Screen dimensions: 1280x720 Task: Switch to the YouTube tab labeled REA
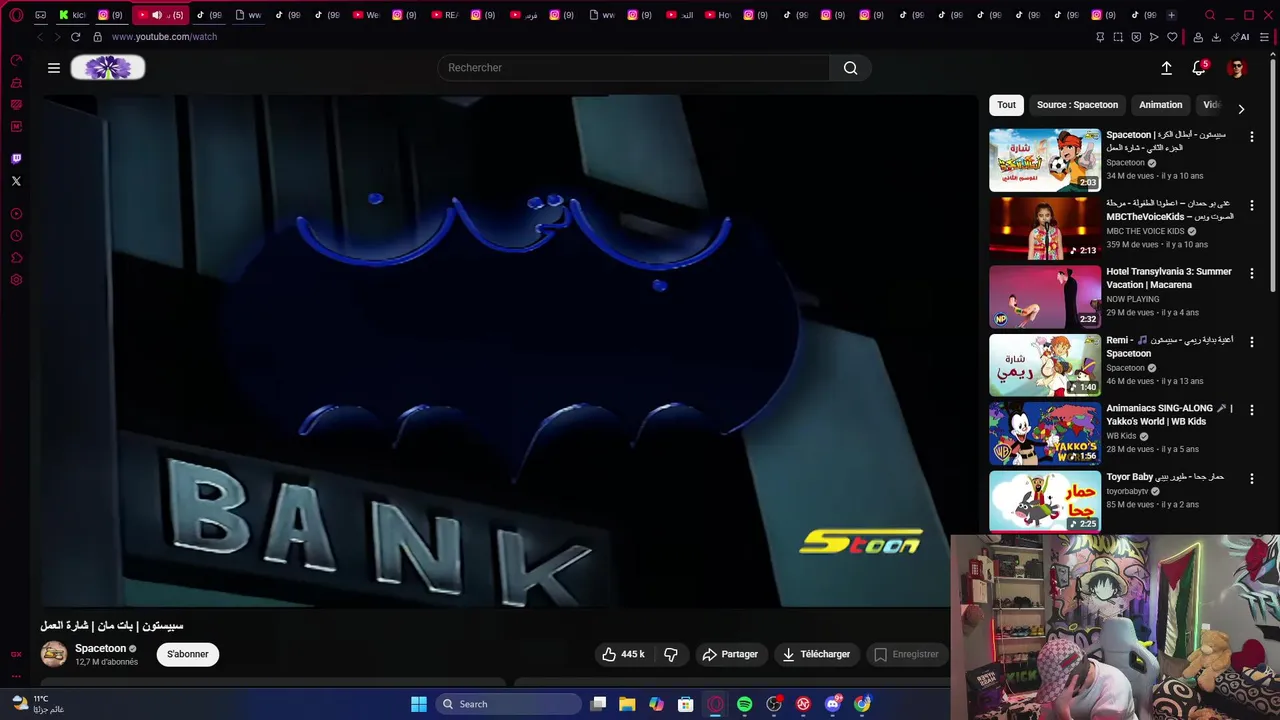(444, 15)
